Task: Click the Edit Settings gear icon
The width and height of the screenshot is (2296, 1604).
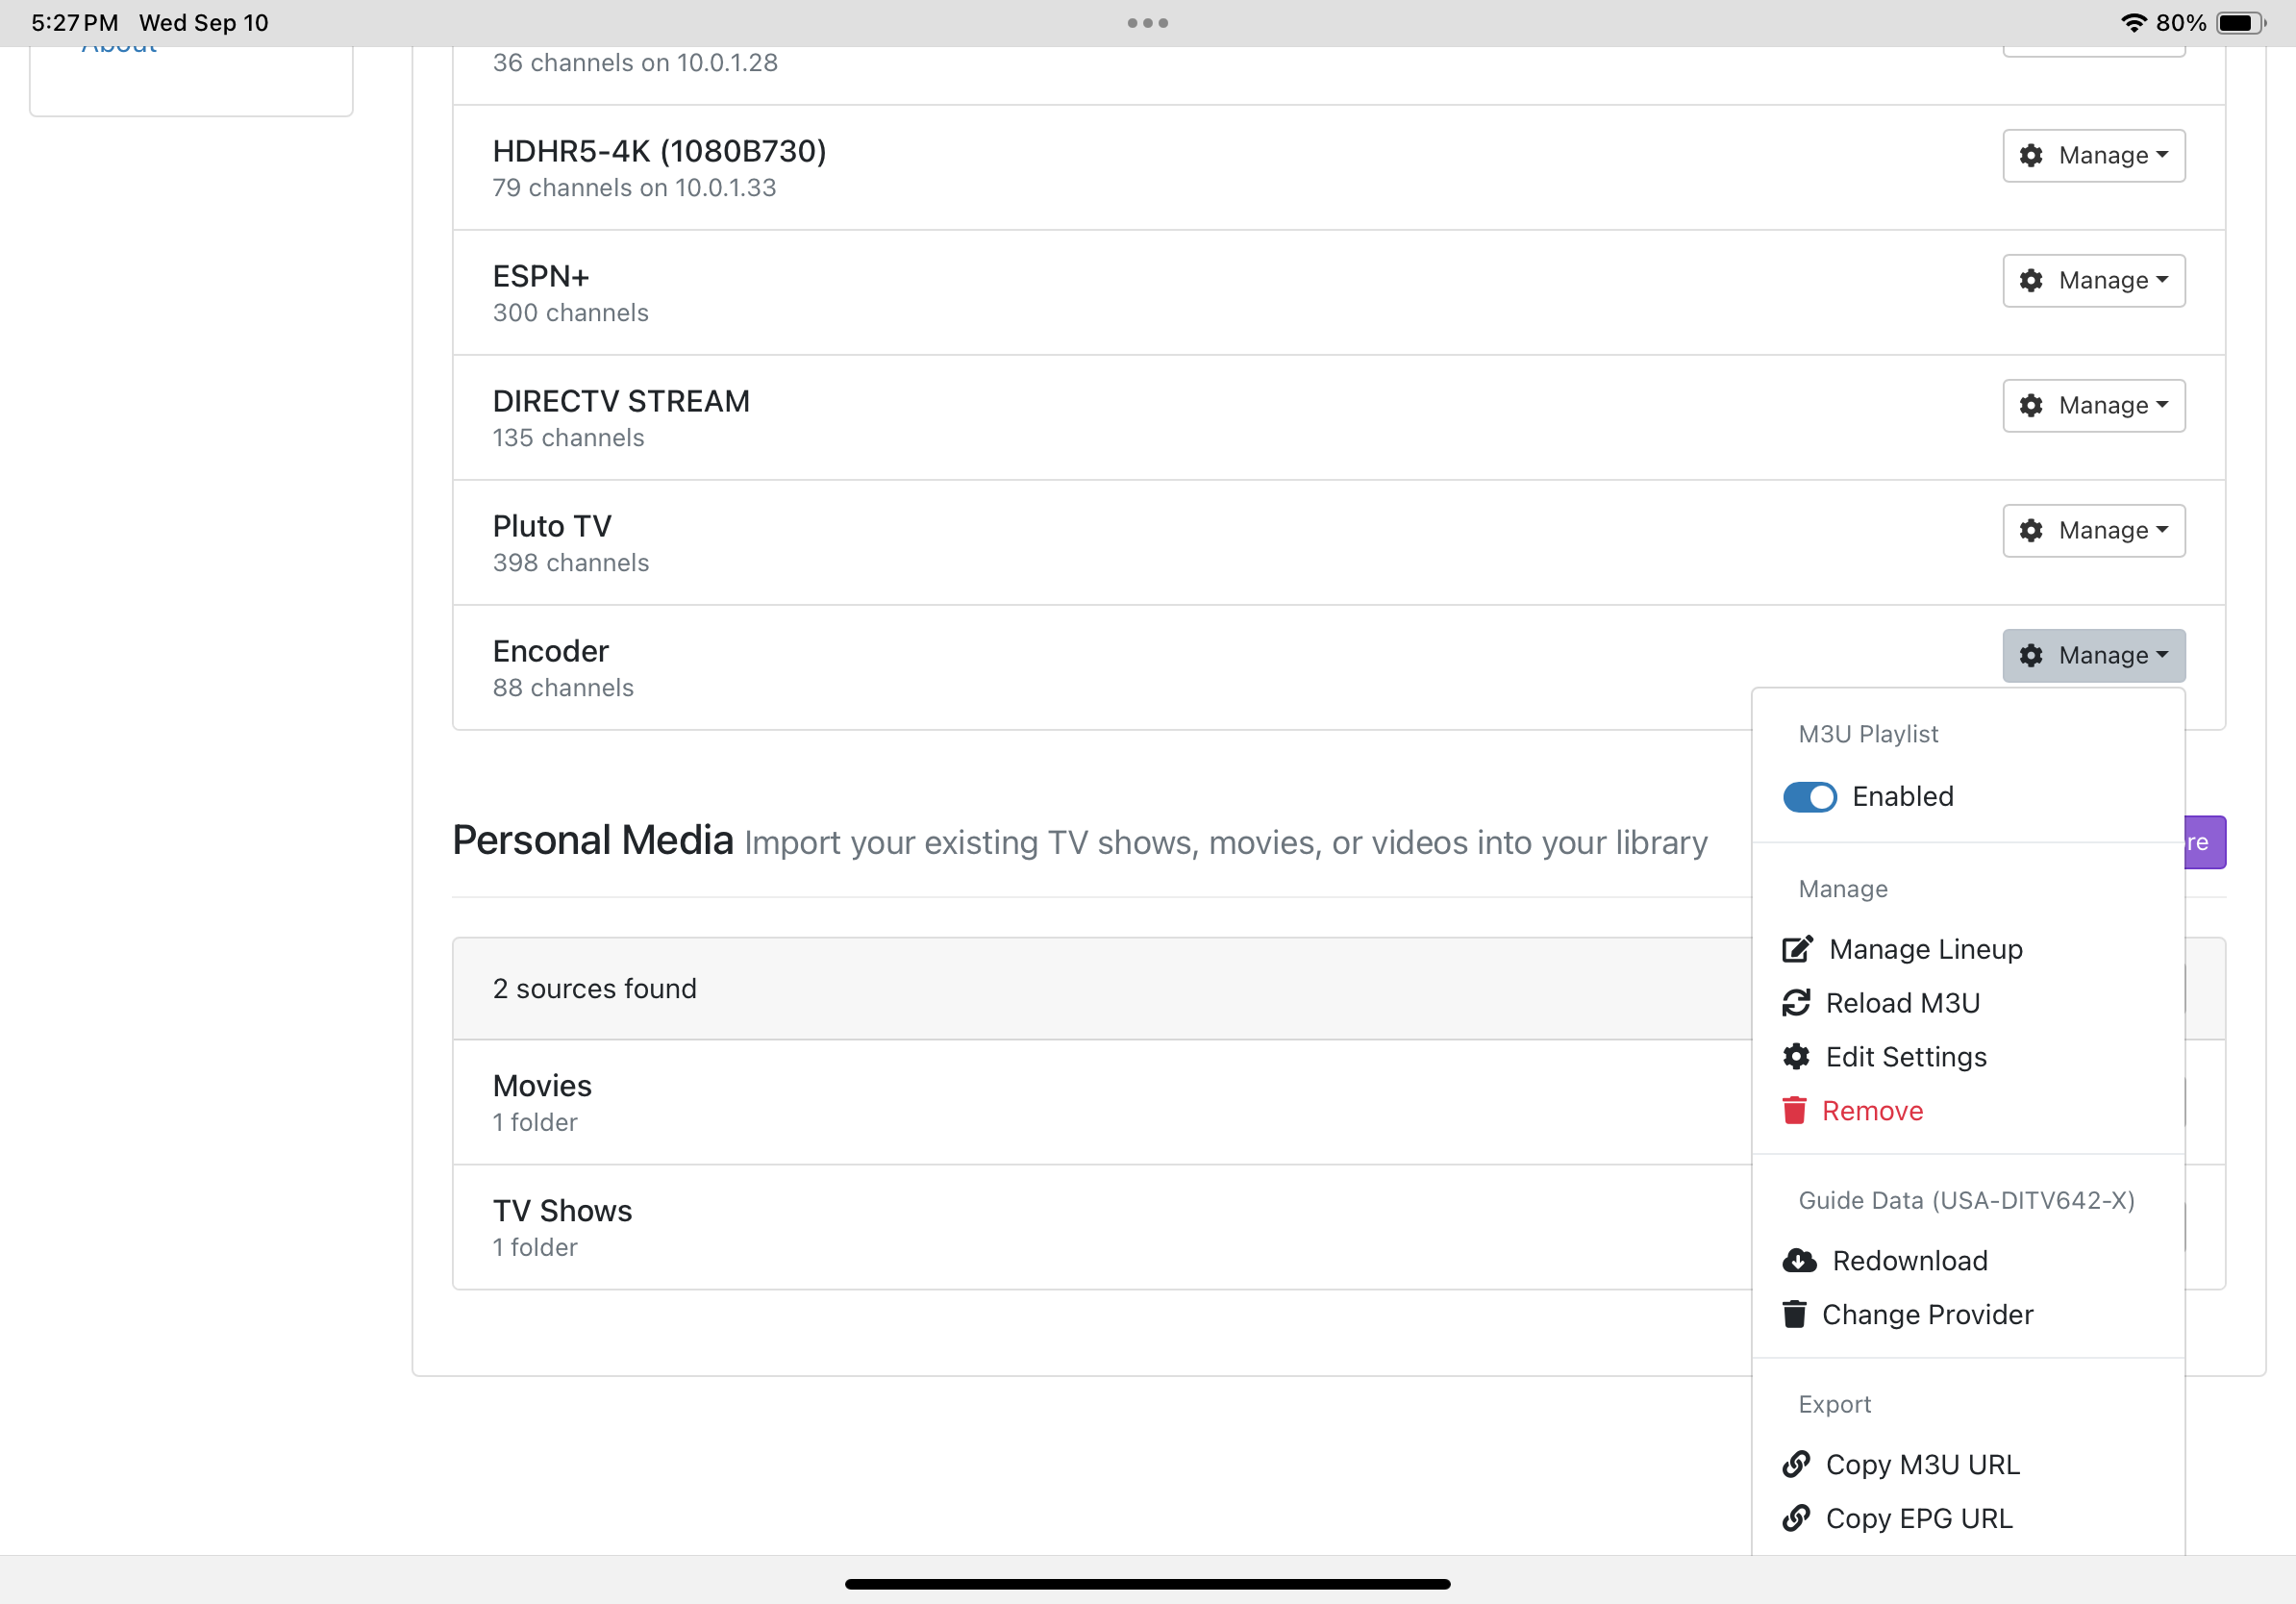Action: [x=1796, y=1057]
